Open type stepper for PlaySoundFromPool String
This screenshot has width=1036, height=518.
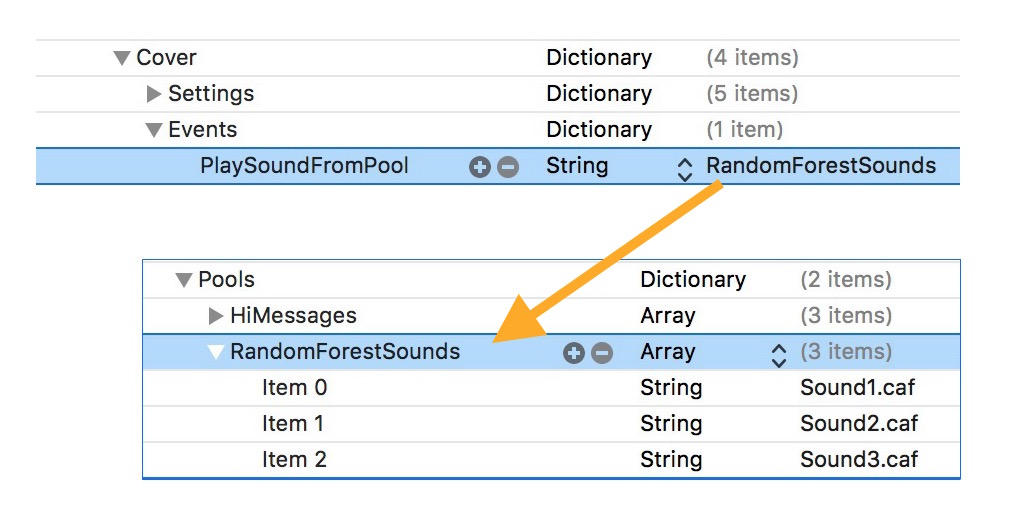click(x=685, y=168)
